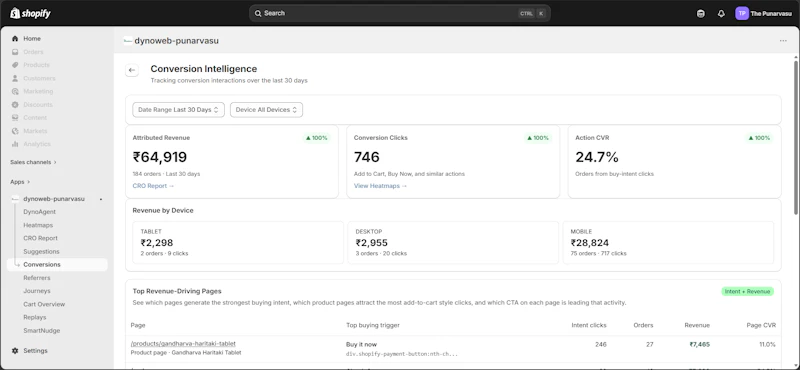Image resolution: width=800 pixels, height=370 pixels.
Task: Click the ₹7,465 revenue cell
Action: click(x=699, y=344)
